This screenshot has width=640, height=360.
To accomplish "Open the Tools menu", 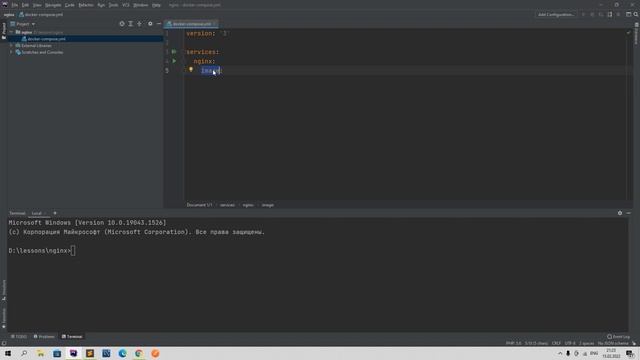I will tap(113, 5).
